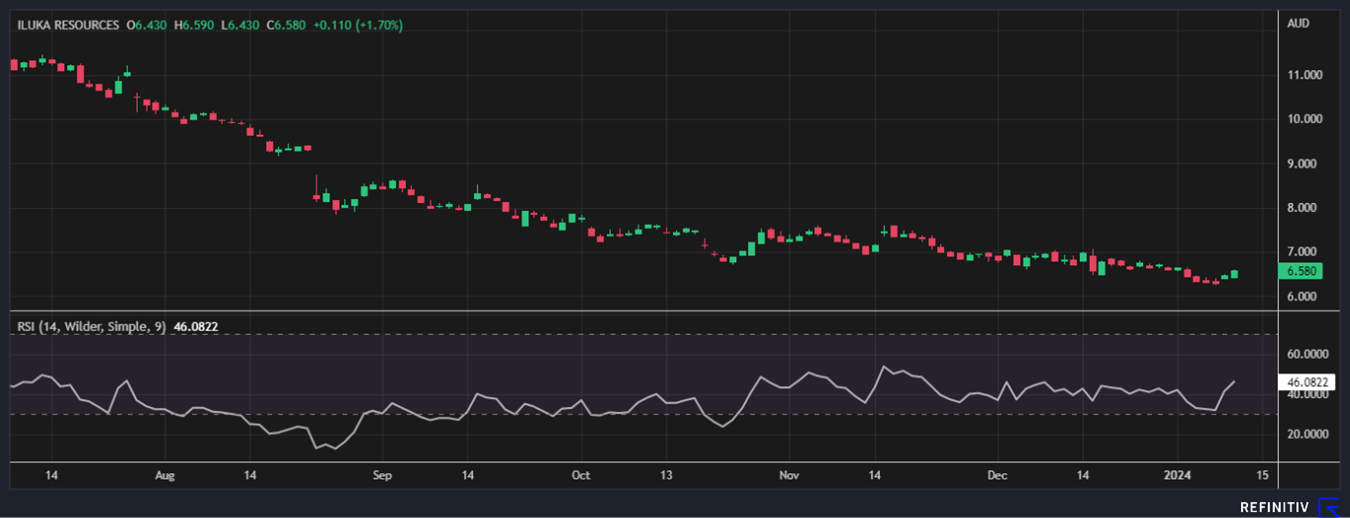This screenshot has width=1350, height=518.
Task: Click the REFINITIV logo icon
Action: coord(1328,507)
